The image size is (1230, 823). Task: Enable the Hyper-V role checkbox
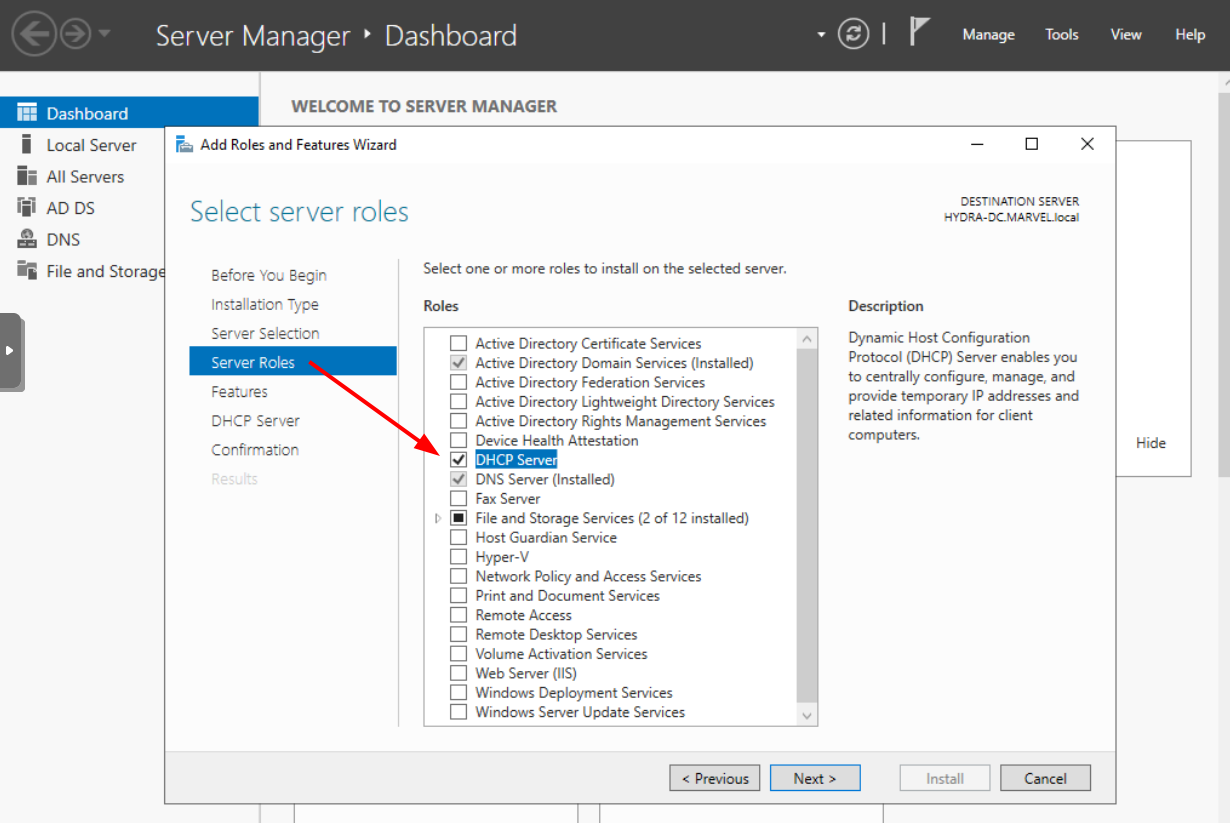click(x=459, y=557)
